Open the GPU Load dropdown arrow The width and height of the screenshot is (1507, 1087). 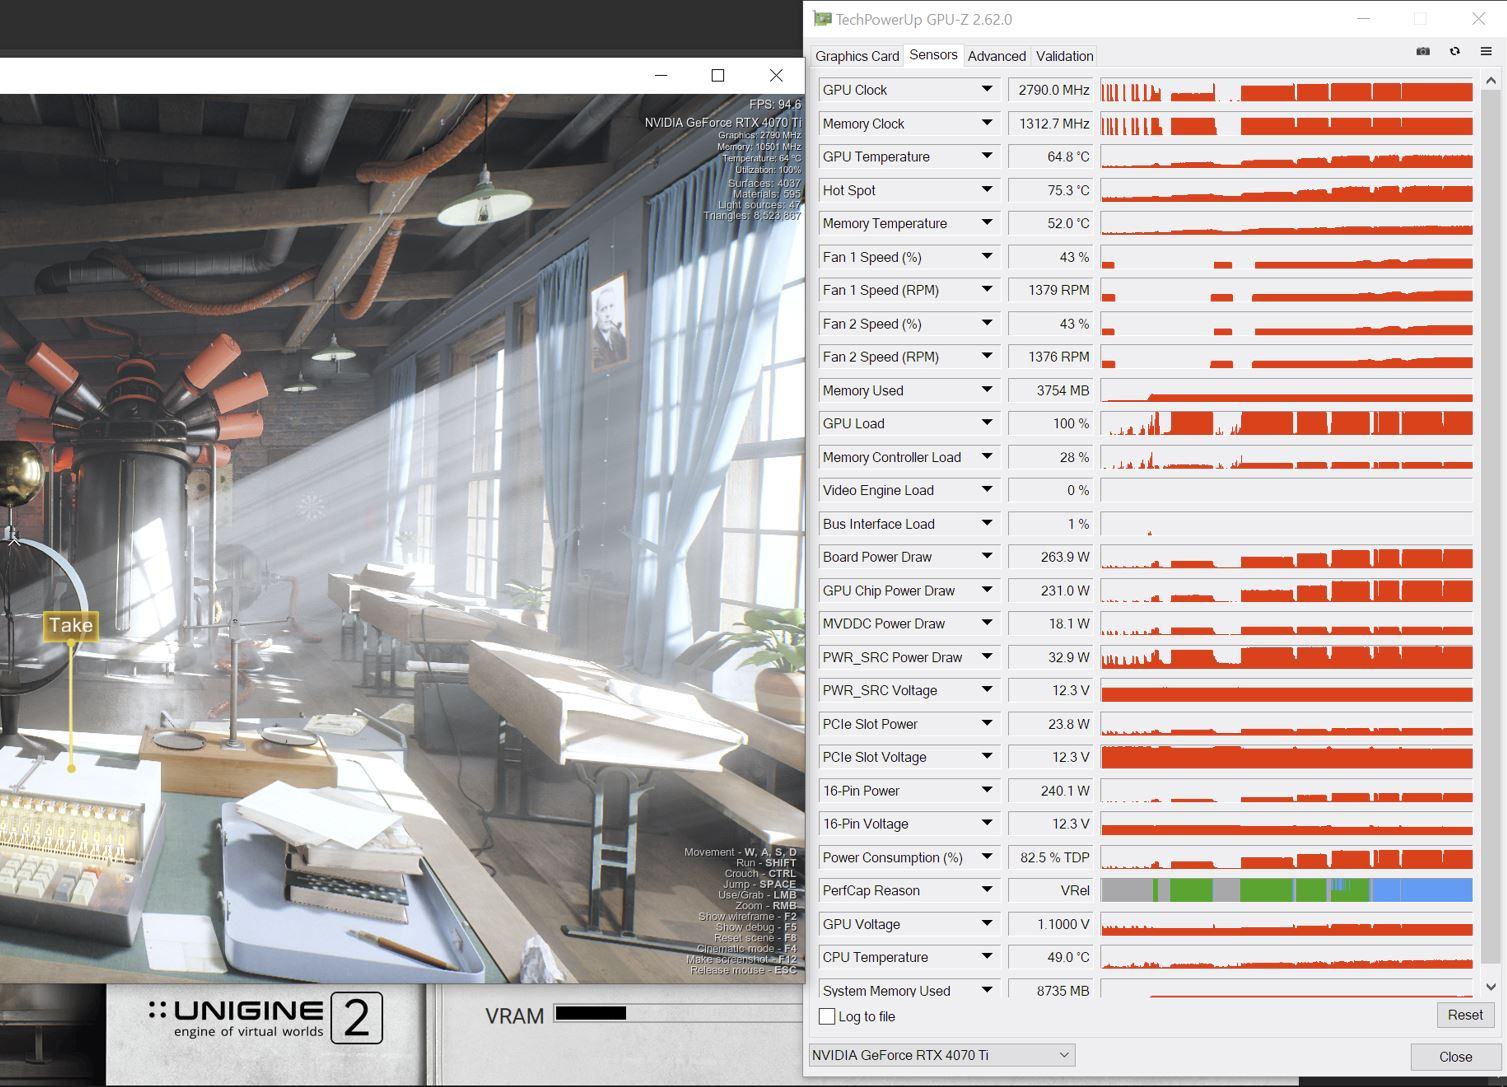click(x=987, y=424)
